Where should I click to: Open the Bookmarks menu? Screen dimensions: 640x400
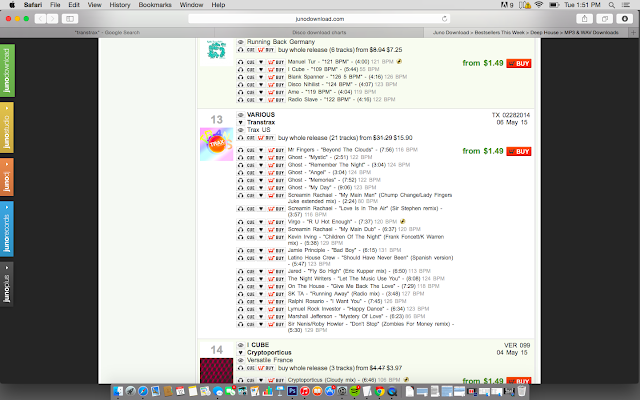[x=155, y=5]
